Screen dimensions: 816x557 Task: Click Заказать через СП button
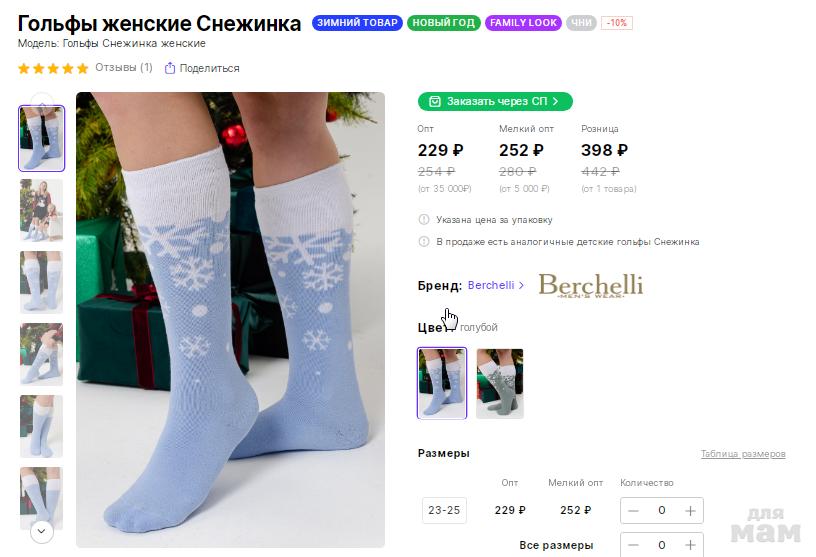click(x=495, y=101)
